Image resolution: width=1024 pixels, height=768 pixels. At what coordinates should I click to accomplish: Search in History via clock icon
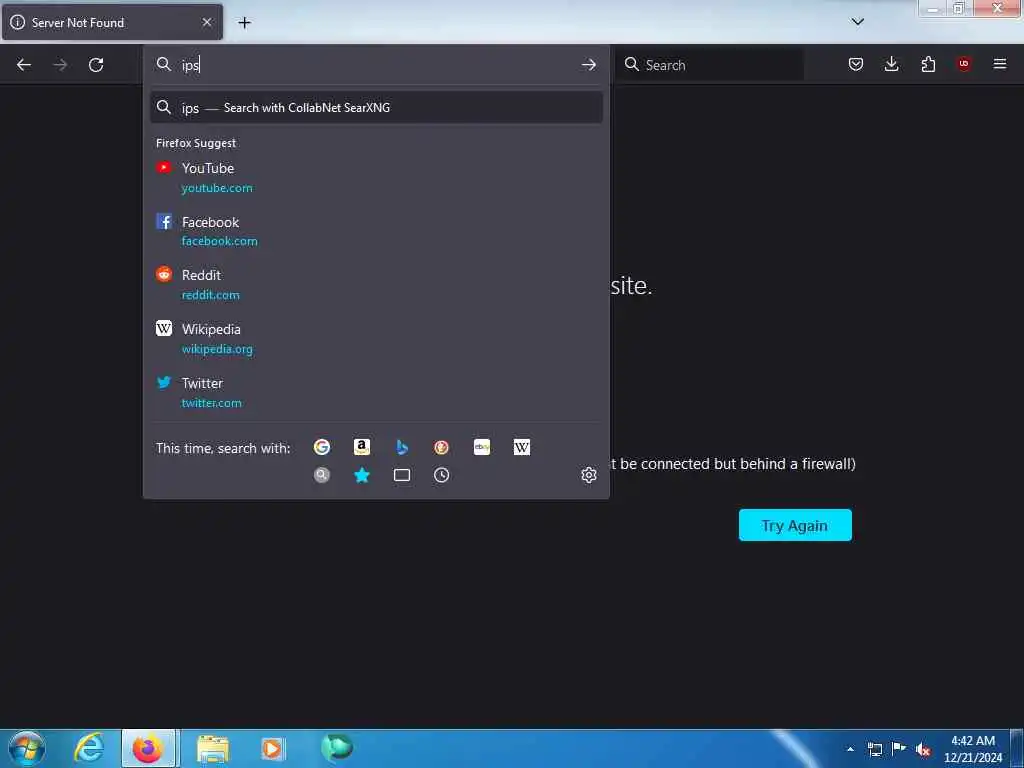pyautogui.click(x=441, y=475)
